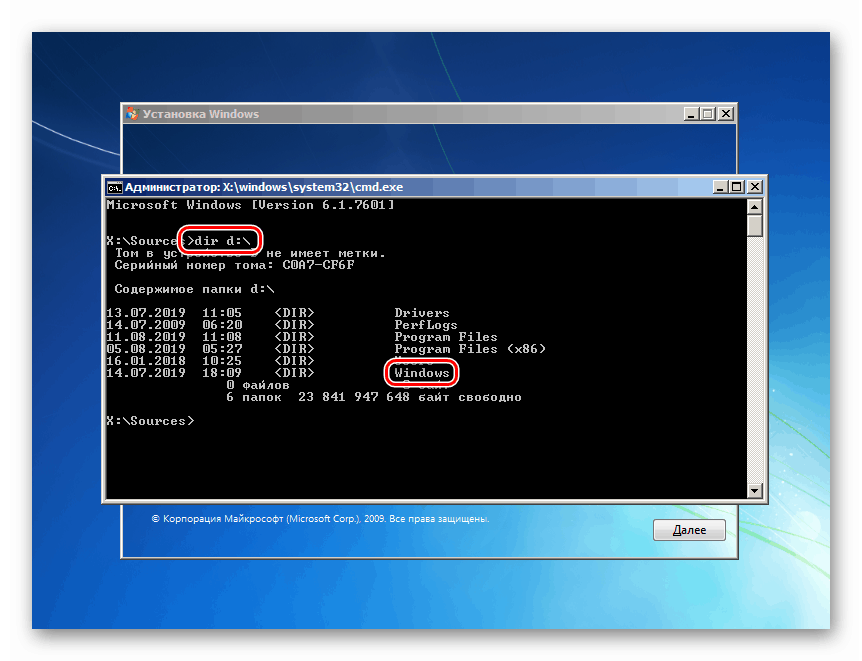Image resolution: width=862 pixels, height=661 pixels.
Task: Click the time 05:27
Action: (x=222, y=349)
